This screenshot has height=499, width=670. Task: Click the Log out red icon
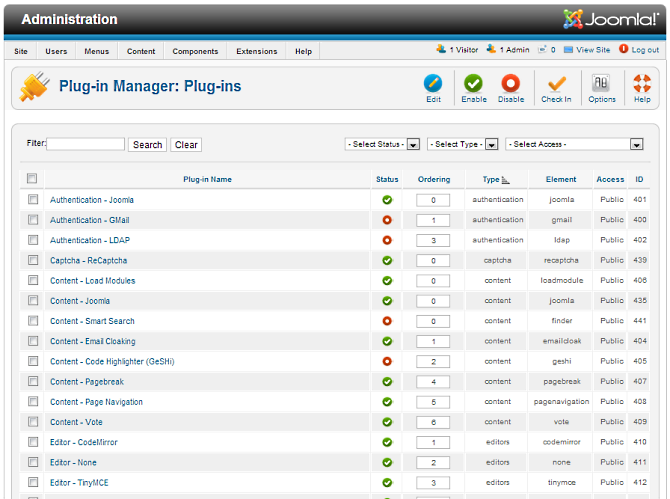coord(623,49)
